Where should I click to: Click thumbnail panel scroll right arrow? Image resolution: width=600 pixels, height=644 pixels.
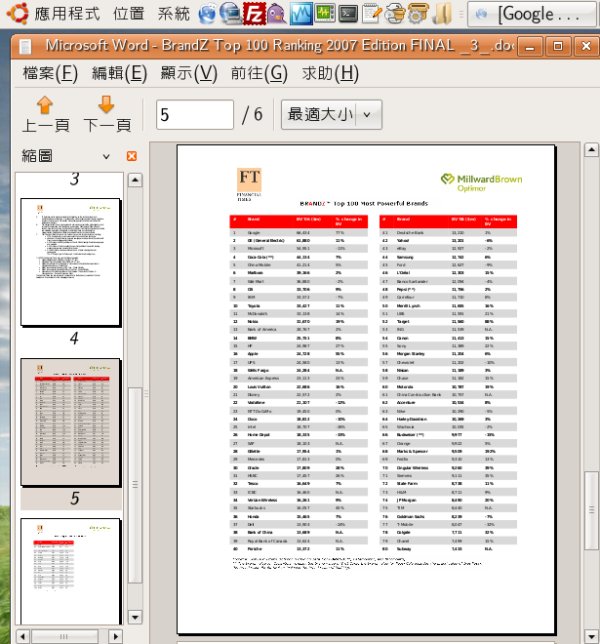point(116,637)
